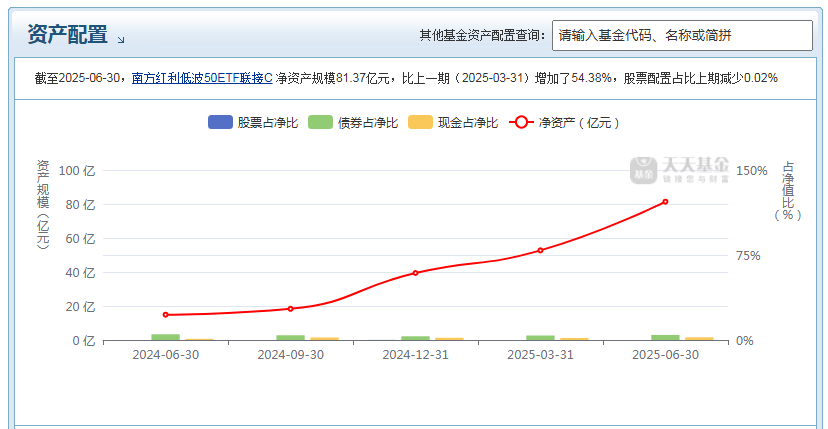Click the 2025-06-30 axis date label
Viewport: 828px width, 429px height.
pos(665,355)
